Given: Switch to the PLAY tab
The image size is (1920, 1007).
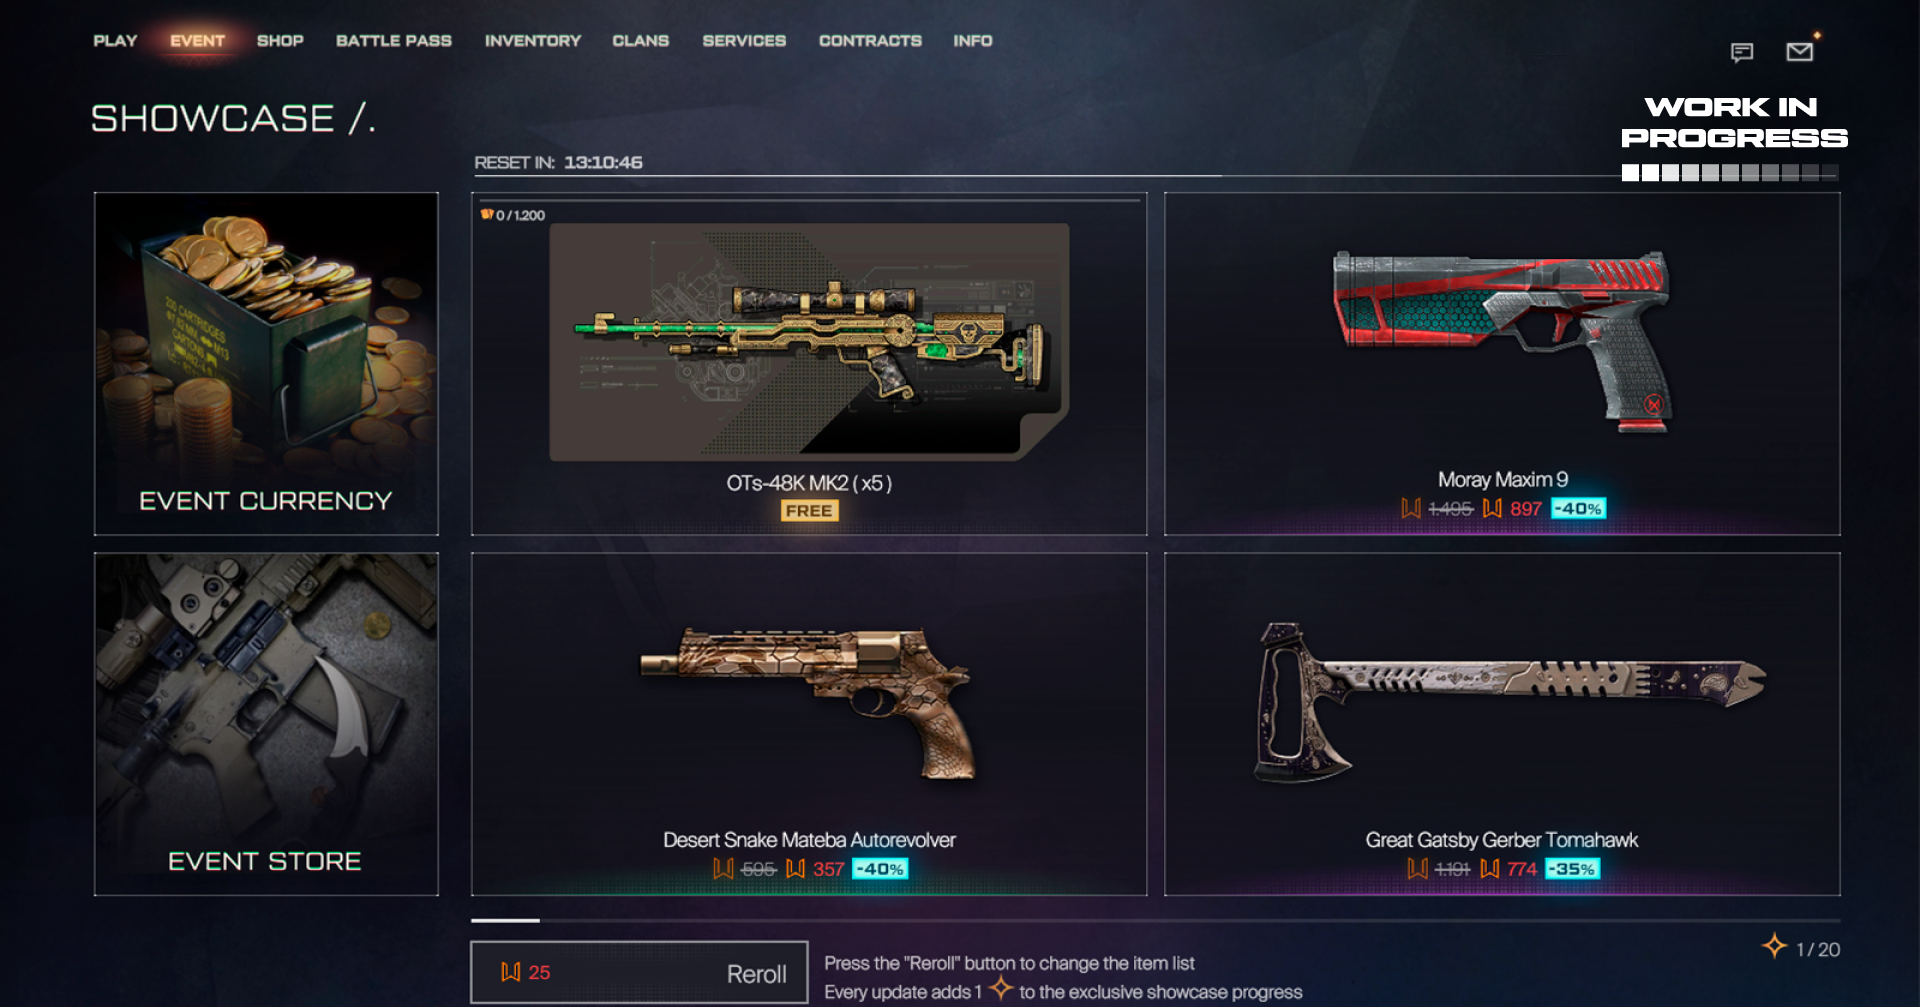Looking at the screenshot, I should [115, 41].
